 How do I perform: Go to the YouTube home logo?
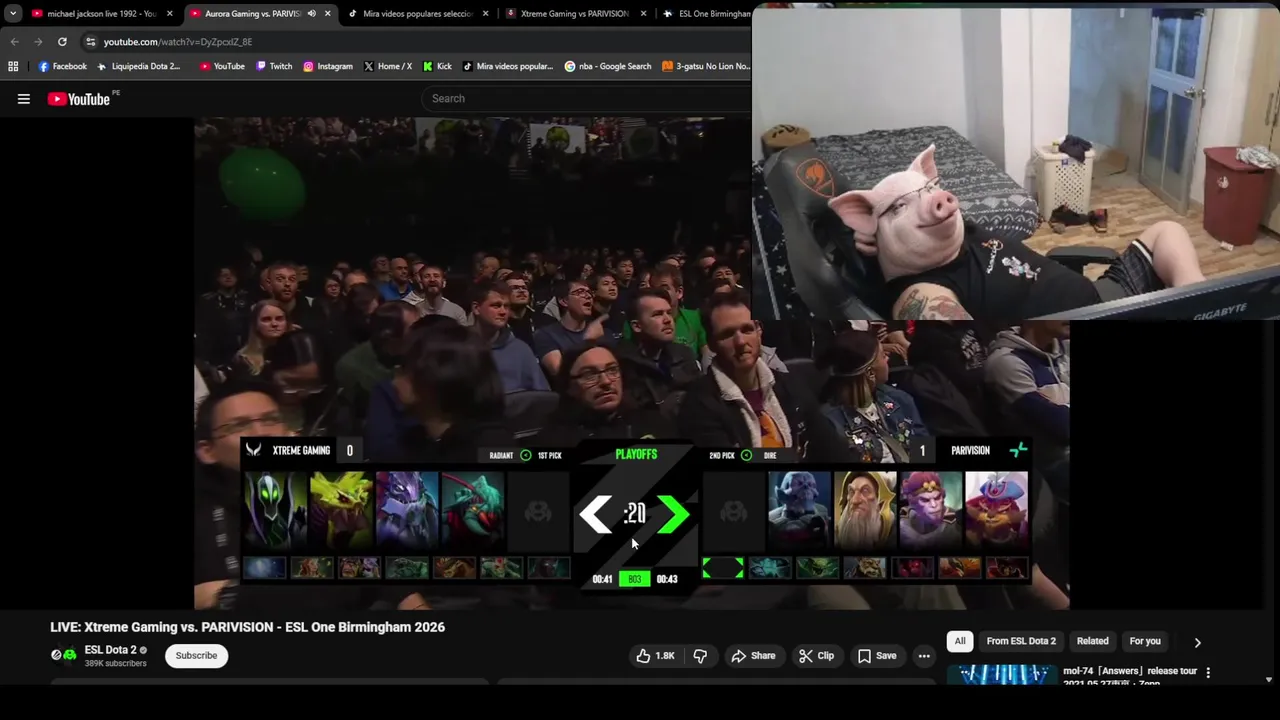click(79, 99)
